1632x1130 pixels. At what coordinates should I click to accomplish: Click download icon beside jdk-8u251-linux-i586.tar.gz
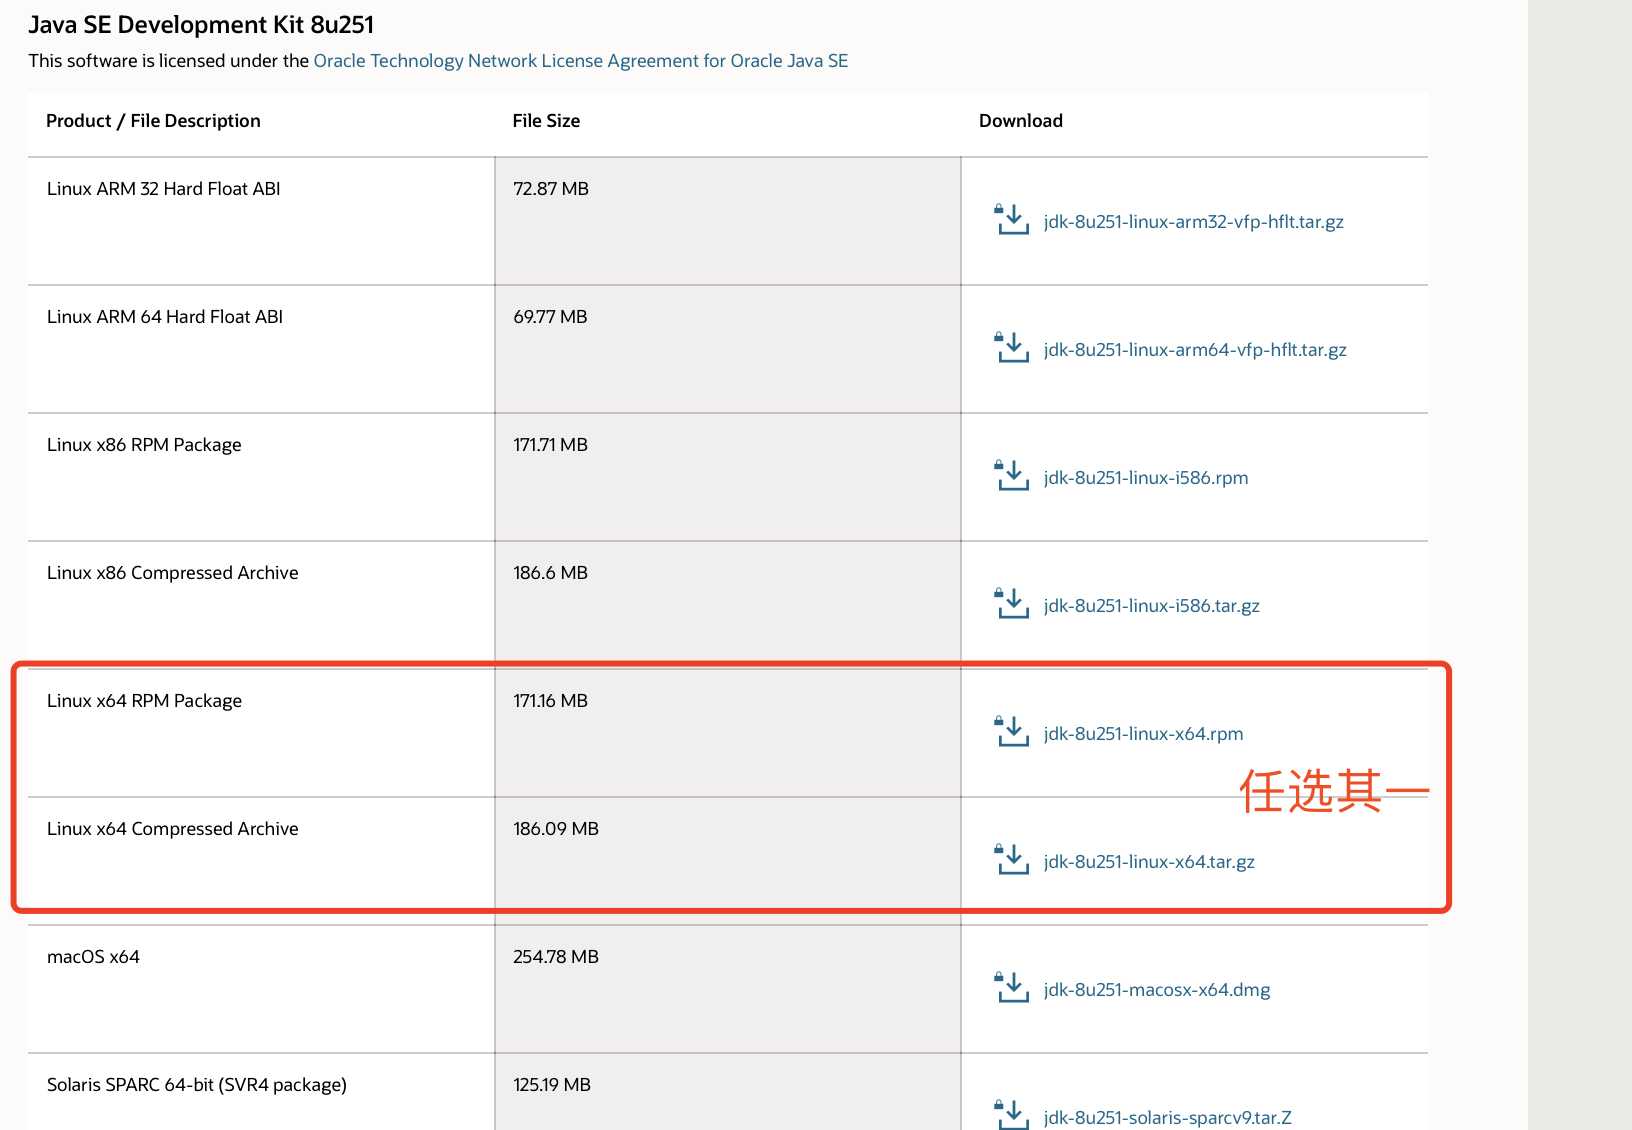point(1011,604)
